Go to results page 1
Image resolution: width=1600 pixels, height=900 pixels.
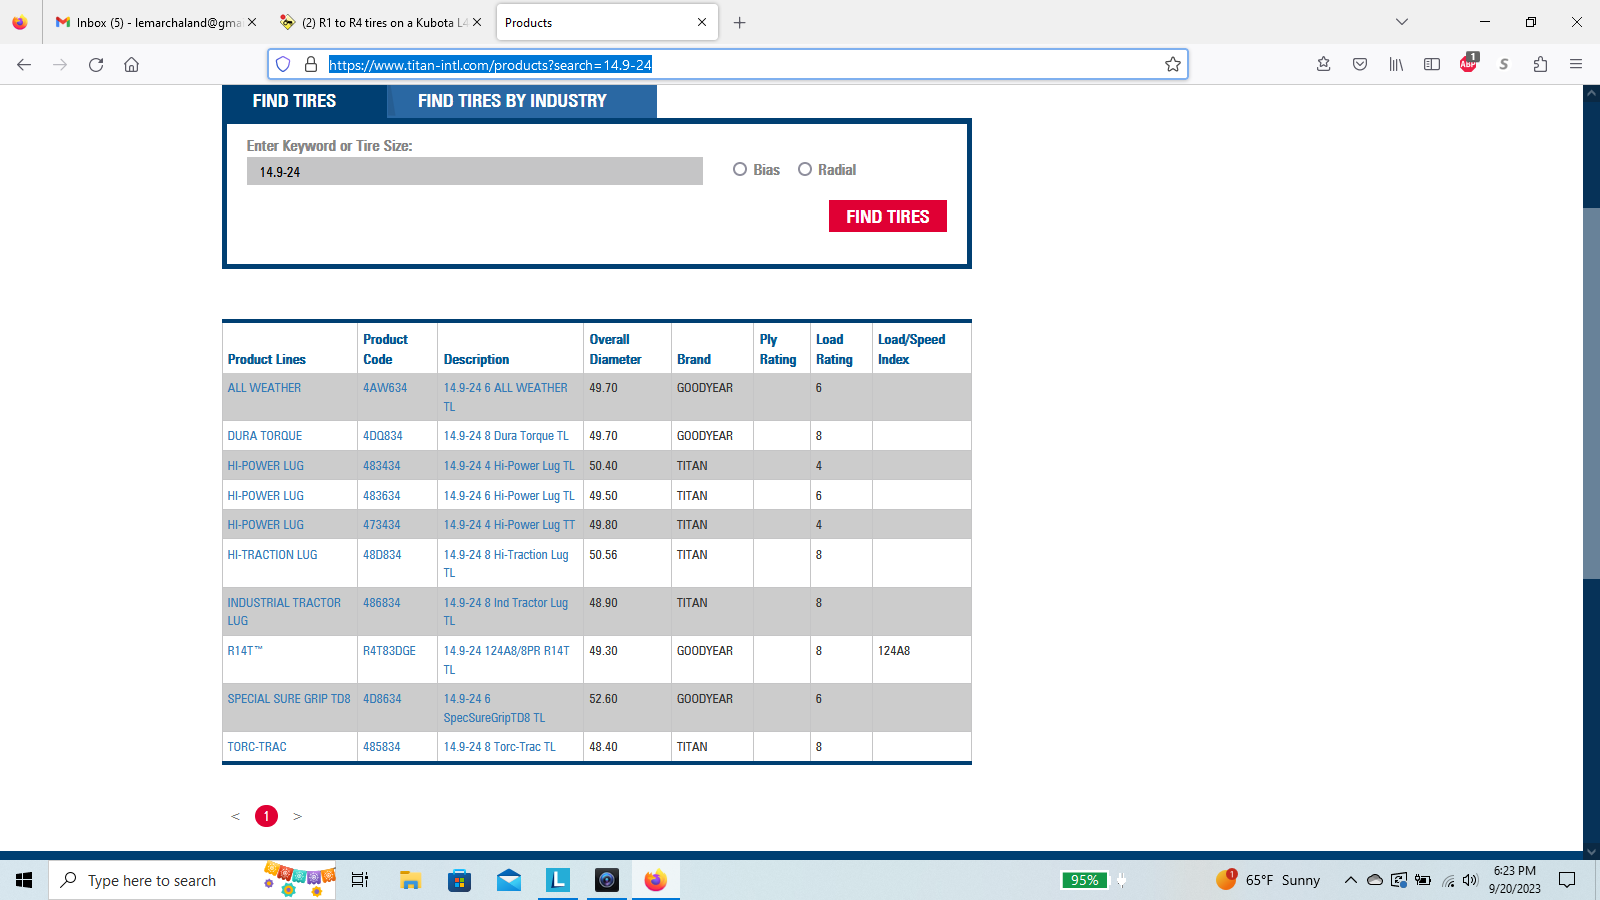pos(266,816)
